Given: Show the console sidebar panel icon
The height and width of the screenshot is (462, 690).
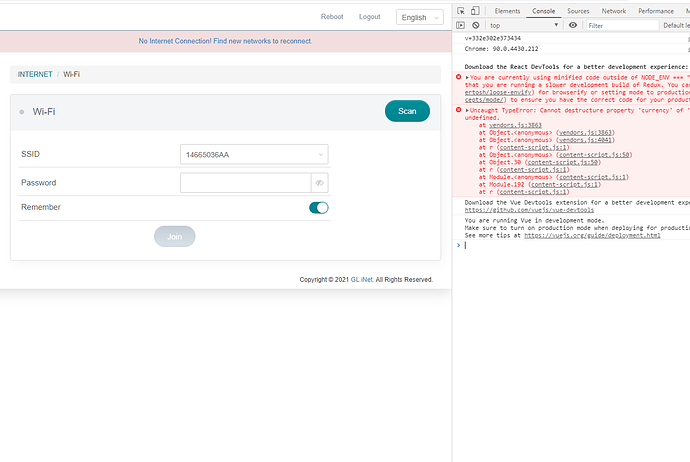Looking at the screenshot, I should coord(461,25).
